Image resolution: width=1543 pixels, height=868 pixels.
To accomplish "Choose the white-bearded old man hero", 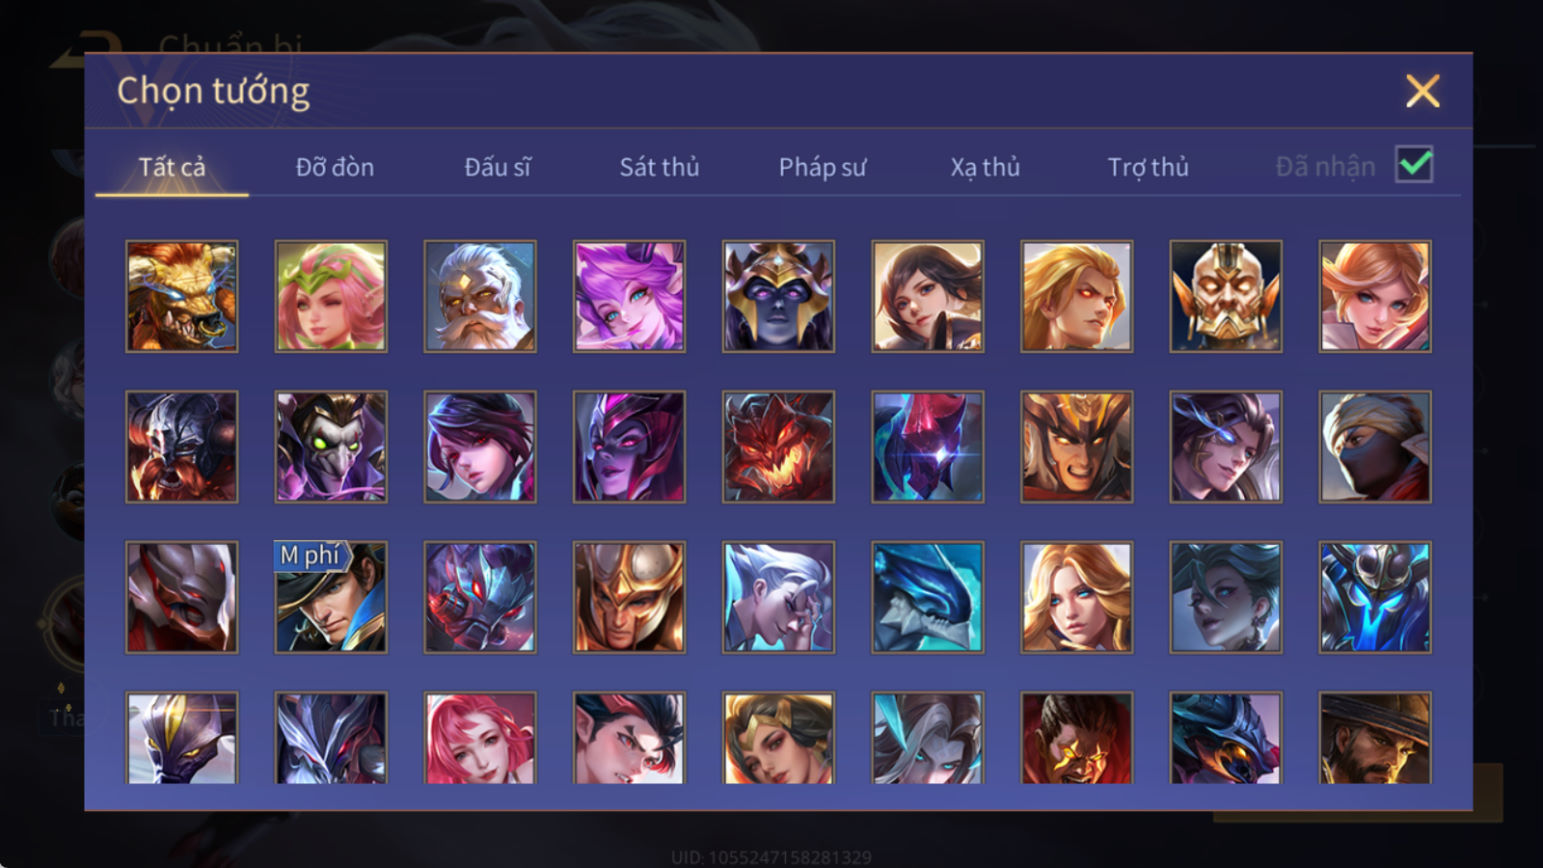I will [480, 296].
